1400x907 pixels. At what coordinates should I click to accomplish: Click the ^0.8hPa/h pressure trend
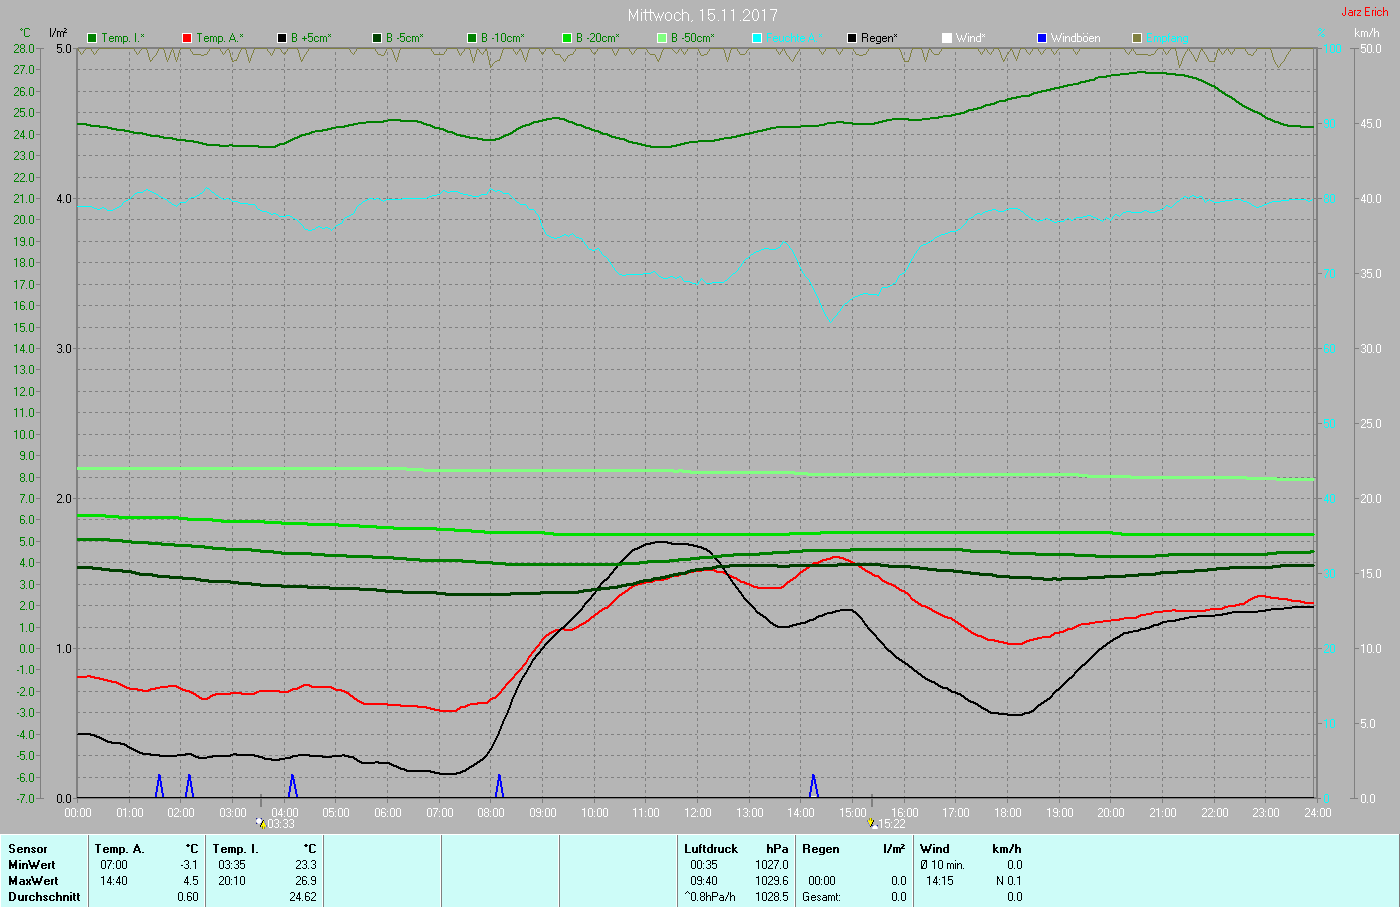pos(710,897)
